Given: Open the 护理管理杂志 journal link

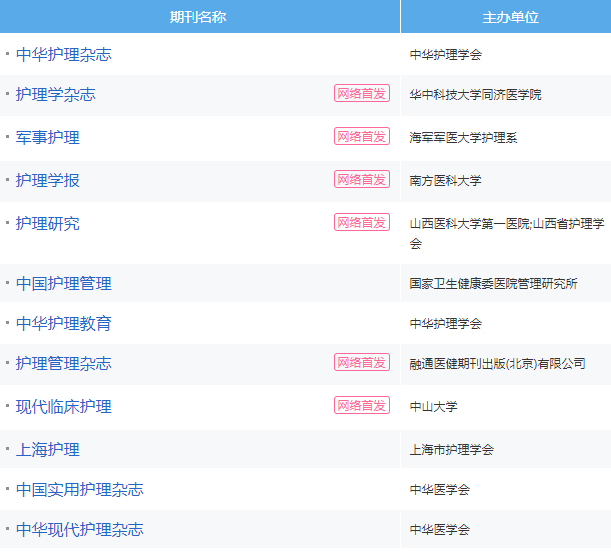Looking at the screenshot, I should 64,364.
